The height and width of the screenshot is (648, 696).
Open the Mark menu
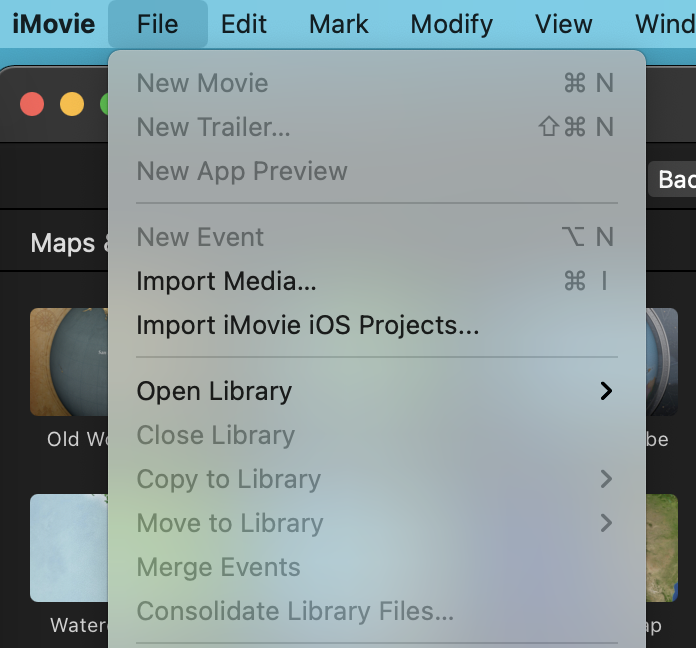click(339, 23)
